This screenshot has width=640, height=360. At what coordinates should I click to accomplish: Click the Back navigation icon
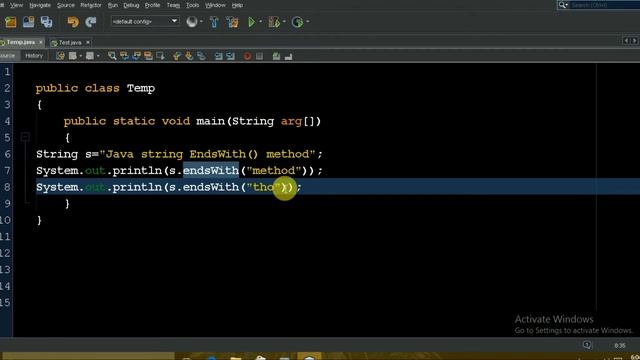[73, 56]
